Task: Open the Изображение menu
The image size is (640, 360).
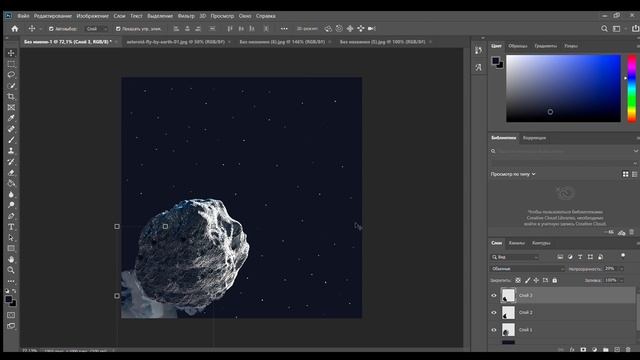Action: (x=93, y=16)
